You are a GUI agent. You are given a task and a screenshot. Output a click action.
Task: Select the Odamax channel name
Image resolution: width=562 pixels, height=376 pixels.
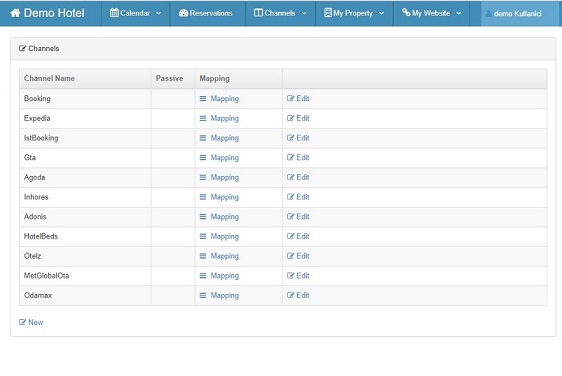(38, 295)
